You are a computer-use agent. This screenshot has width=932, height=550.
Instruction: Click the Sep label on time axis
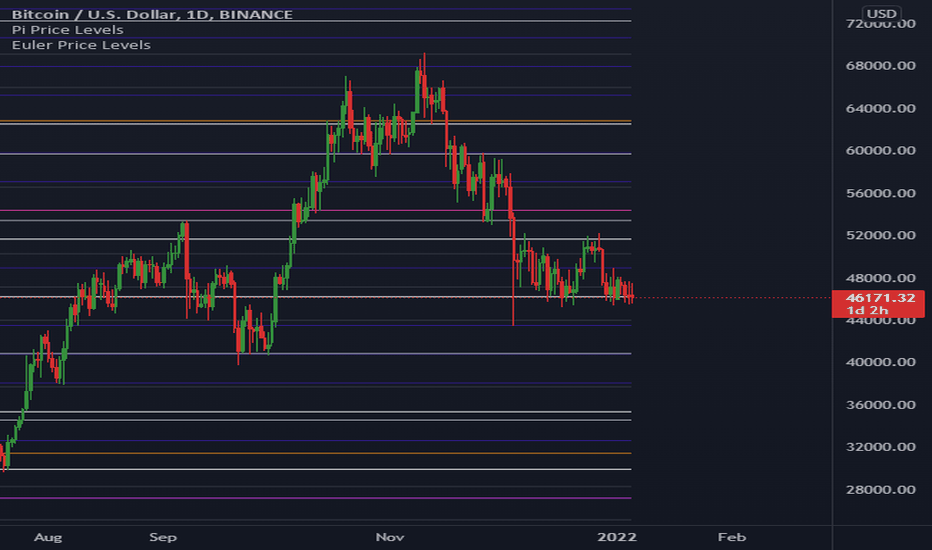[163, 537]
